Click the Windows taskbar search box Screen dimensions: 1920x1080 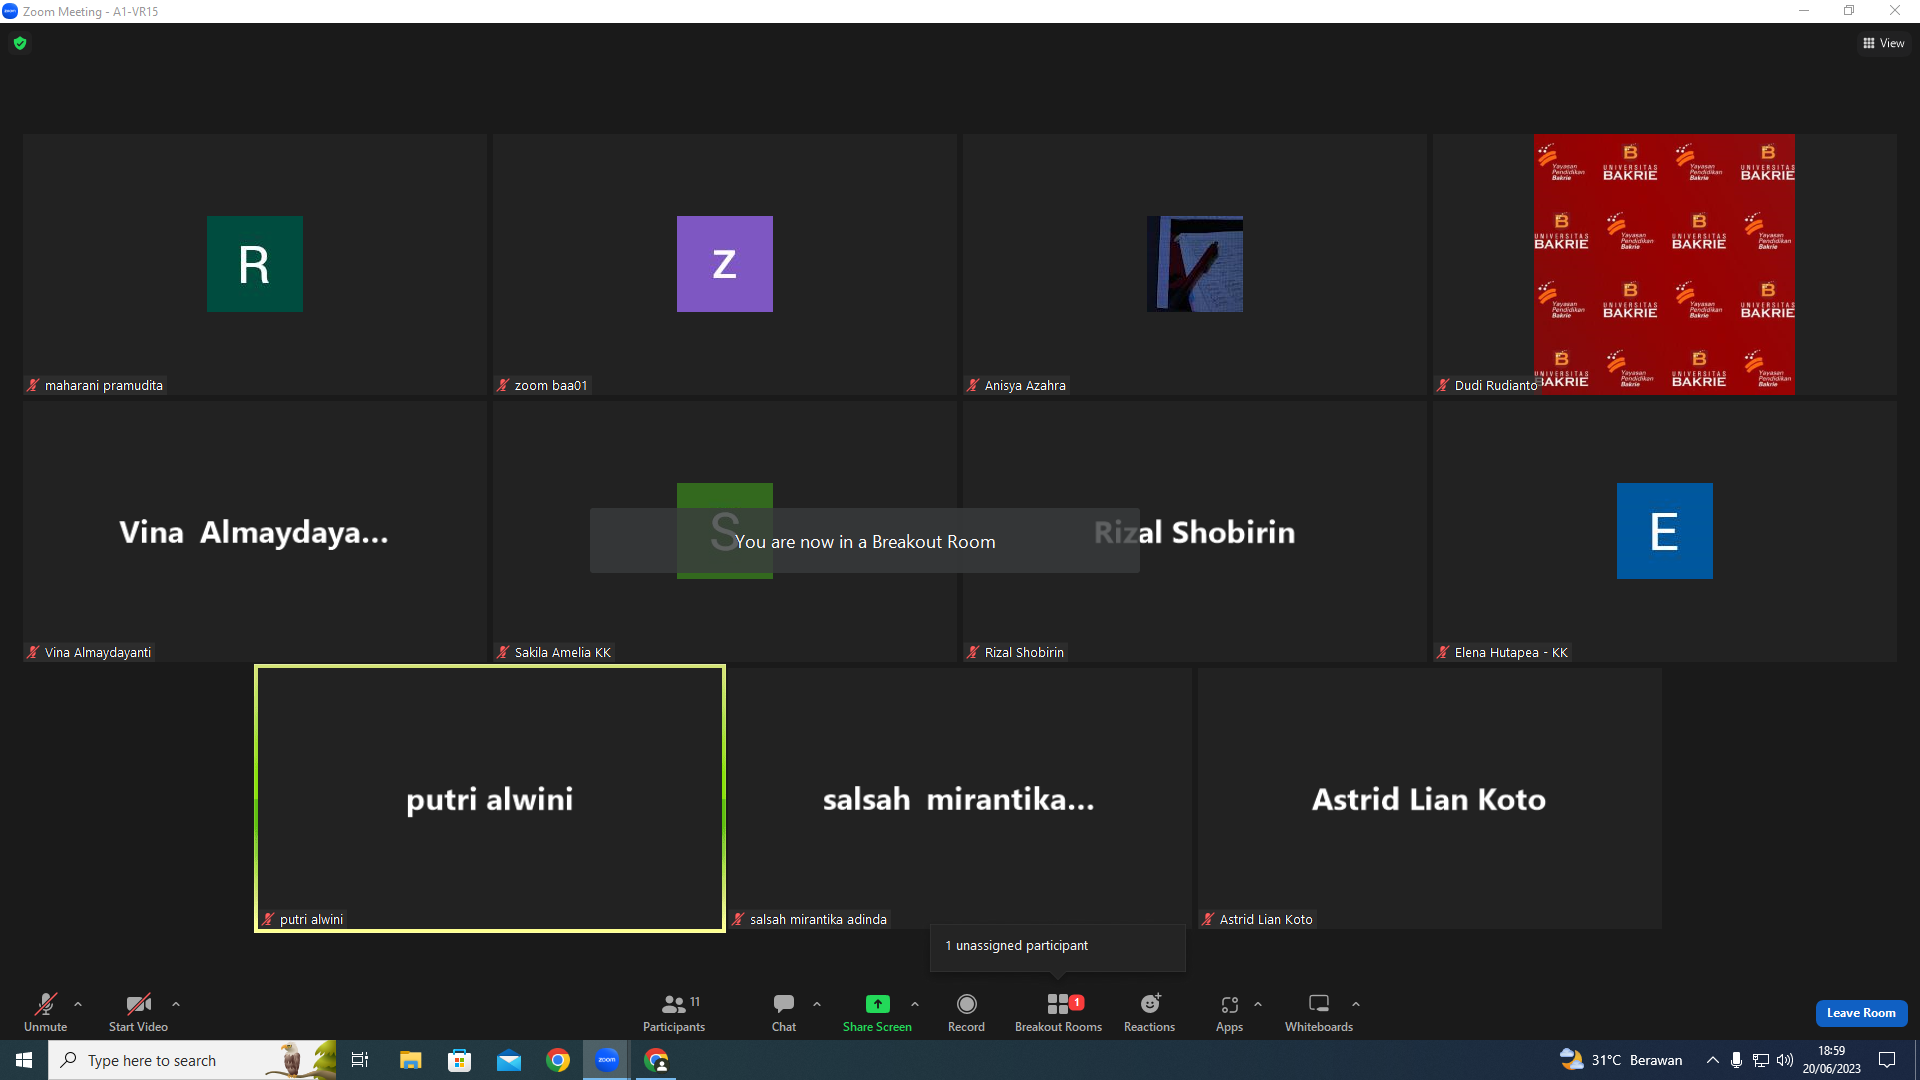click(x=192, y=1060)
